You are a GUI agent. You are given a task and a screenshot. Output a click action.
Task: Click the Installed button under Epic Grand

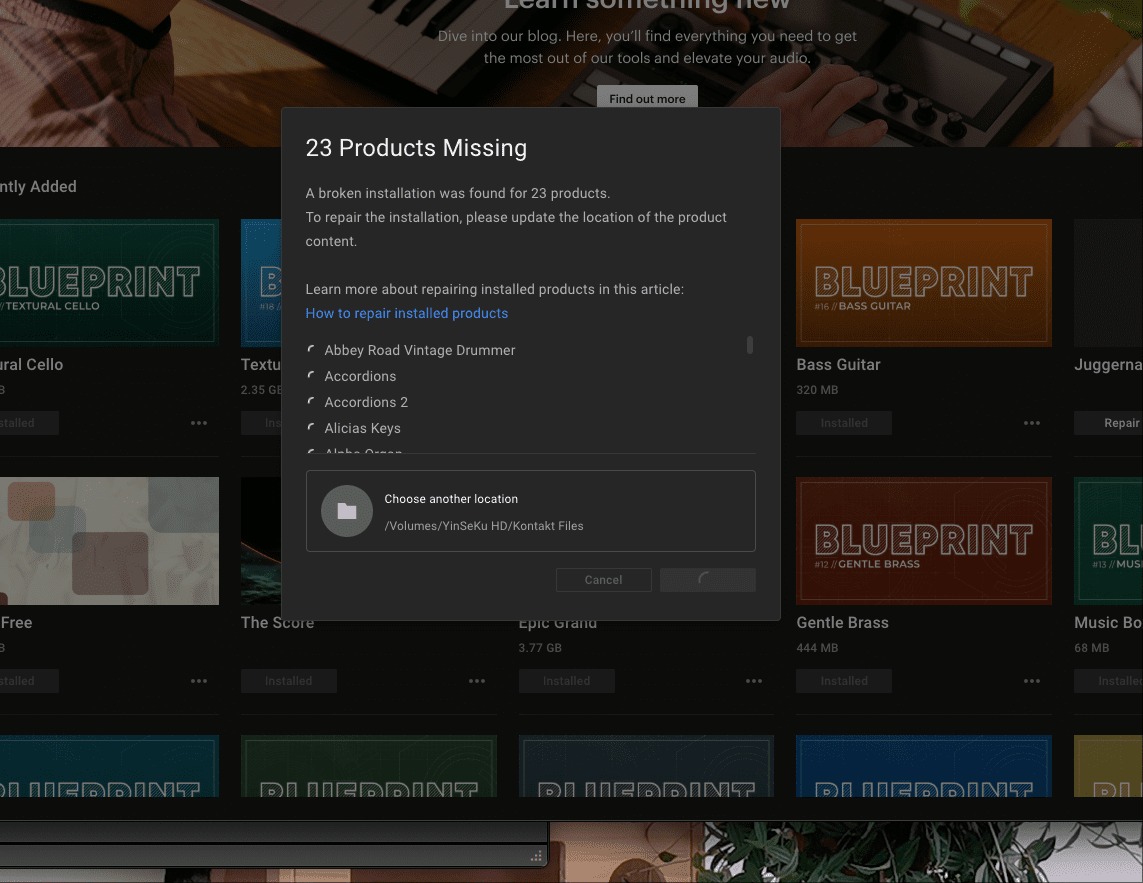tap(566, 681)
